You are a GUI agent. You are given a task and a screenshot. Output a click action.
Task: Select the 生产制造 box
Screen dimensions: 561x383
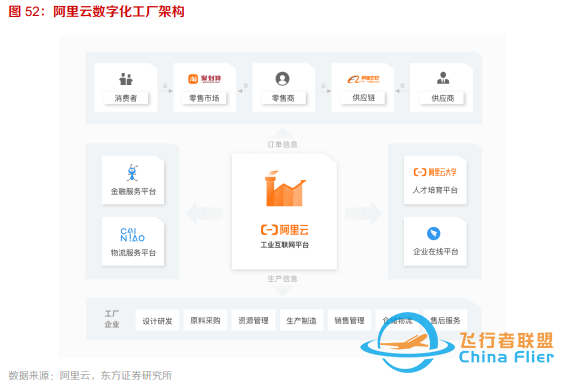[302, 320]
